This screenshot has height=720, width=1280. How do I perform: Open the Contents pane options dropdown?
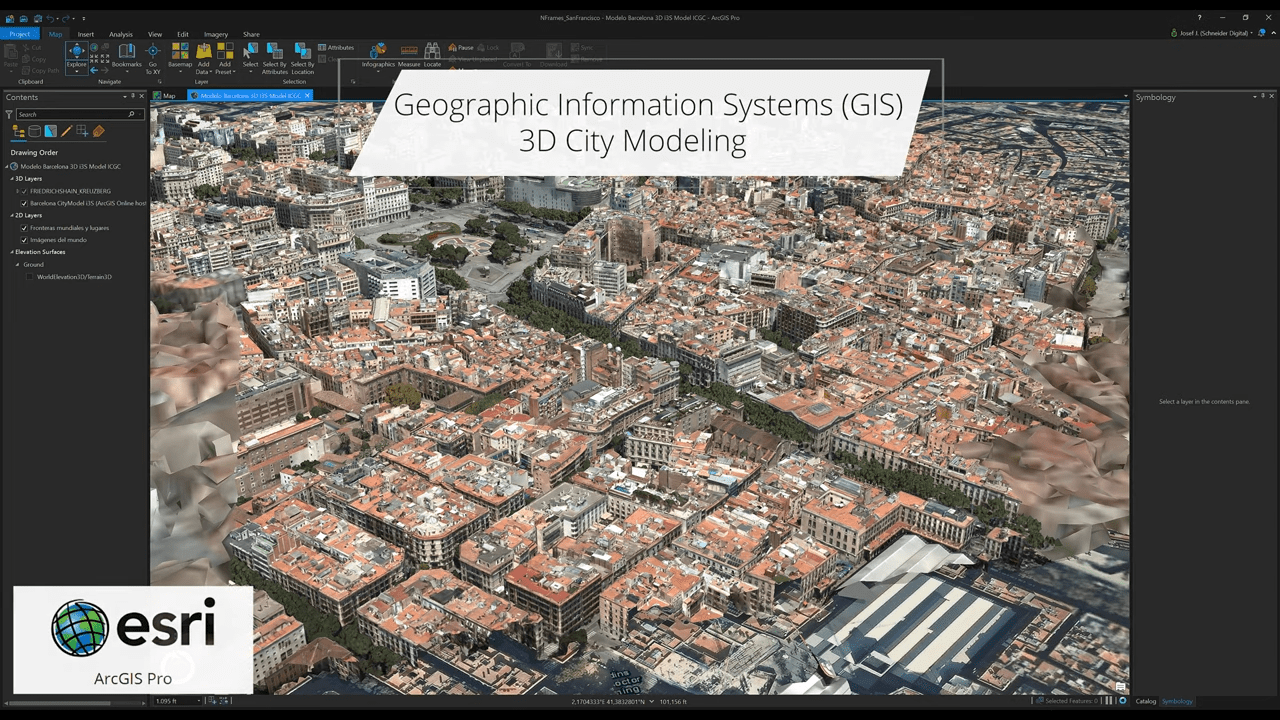click(x=127, y=97)
